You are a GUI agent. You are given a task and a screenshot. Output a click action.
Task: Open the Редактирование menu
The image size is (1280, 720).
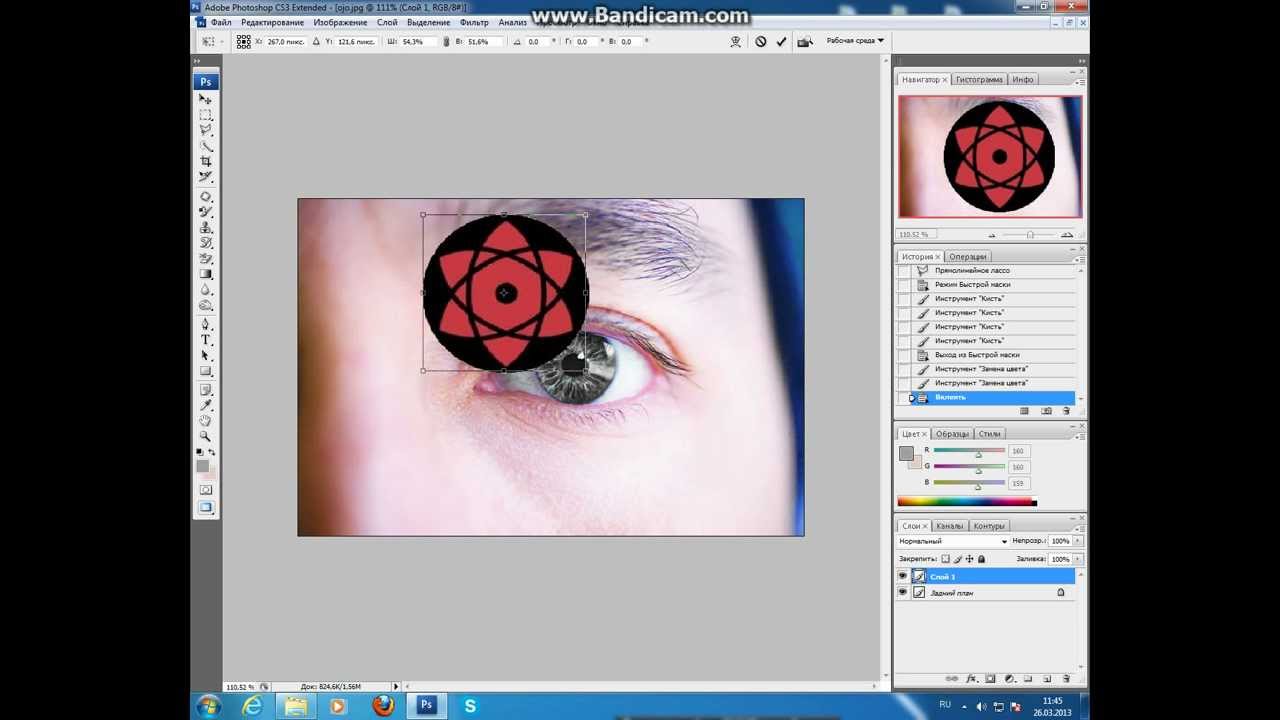(x=272, y=22)
